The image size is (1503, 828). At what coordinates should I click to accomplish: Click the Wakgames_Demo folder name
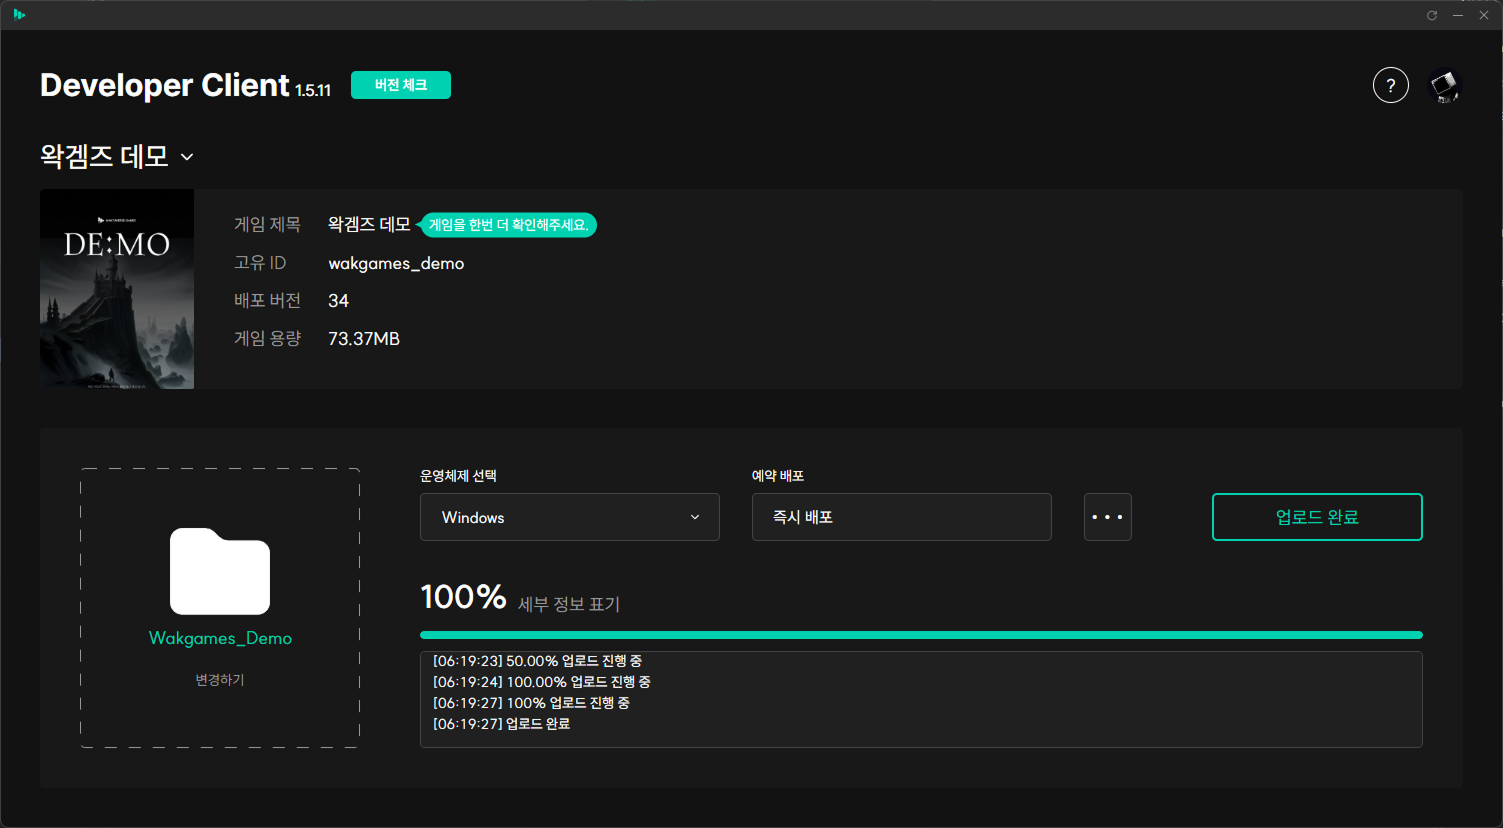(220, 638)
